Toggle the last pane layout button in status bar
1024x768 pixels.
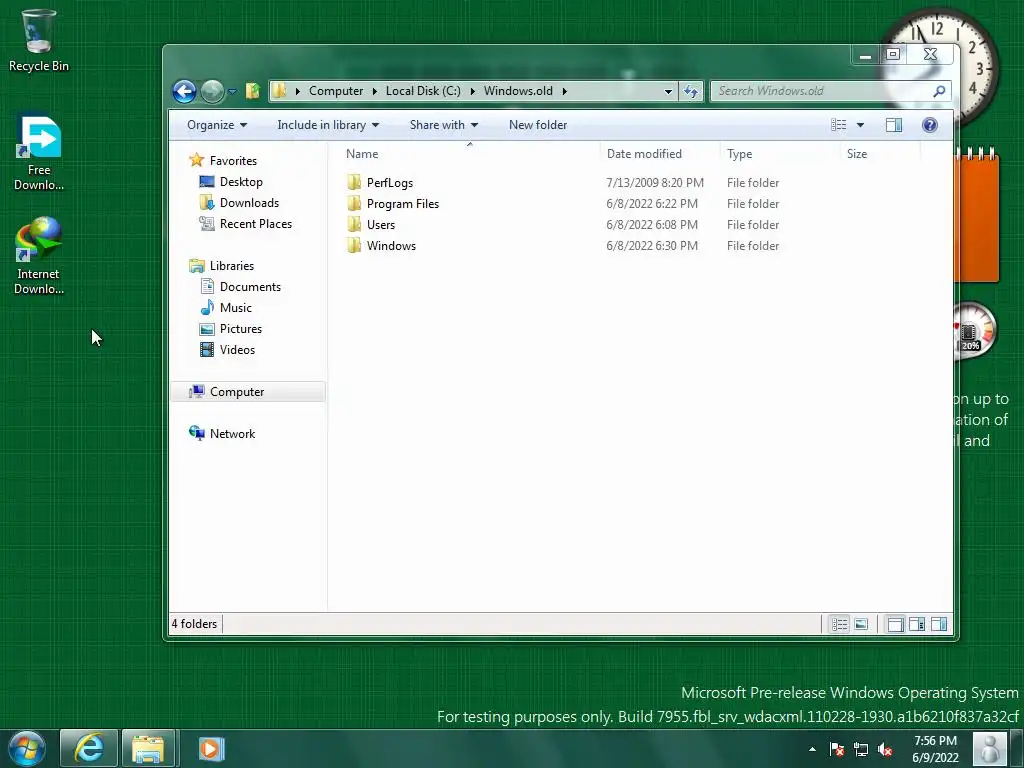coord(939,624)
